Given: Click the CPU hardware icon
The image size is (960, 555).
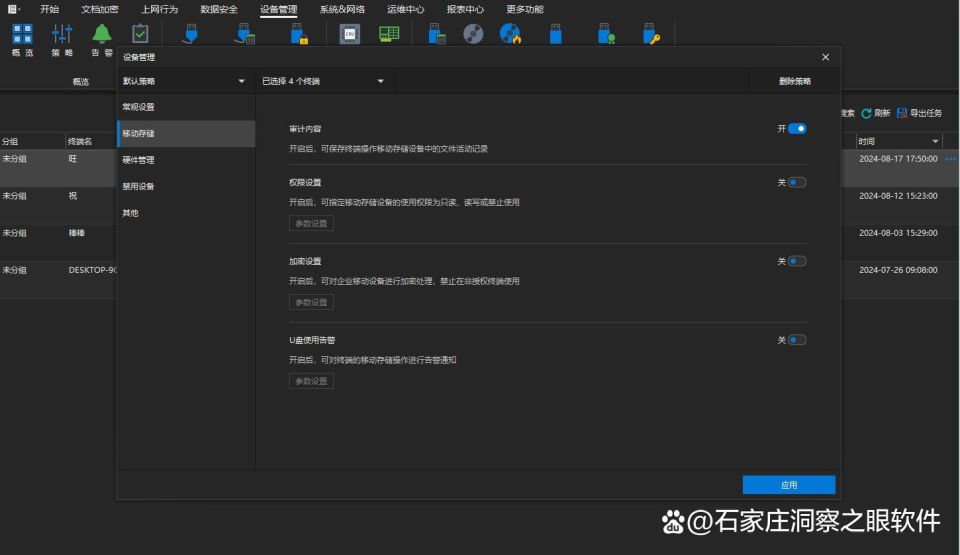Looking at the screenshot, I should (350, 34).
